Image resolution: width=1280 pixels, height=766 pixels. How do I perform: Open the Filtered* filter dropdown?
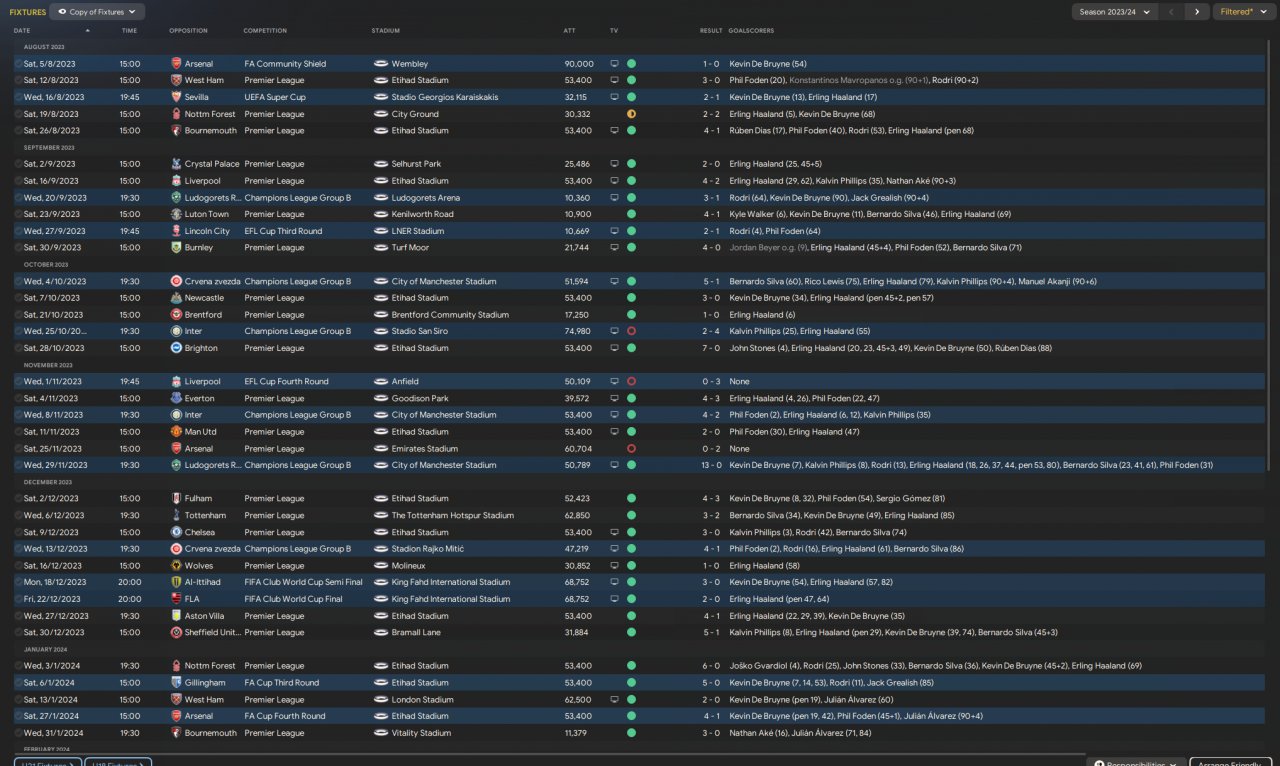pyautogui.click(x=1244, y=12)
